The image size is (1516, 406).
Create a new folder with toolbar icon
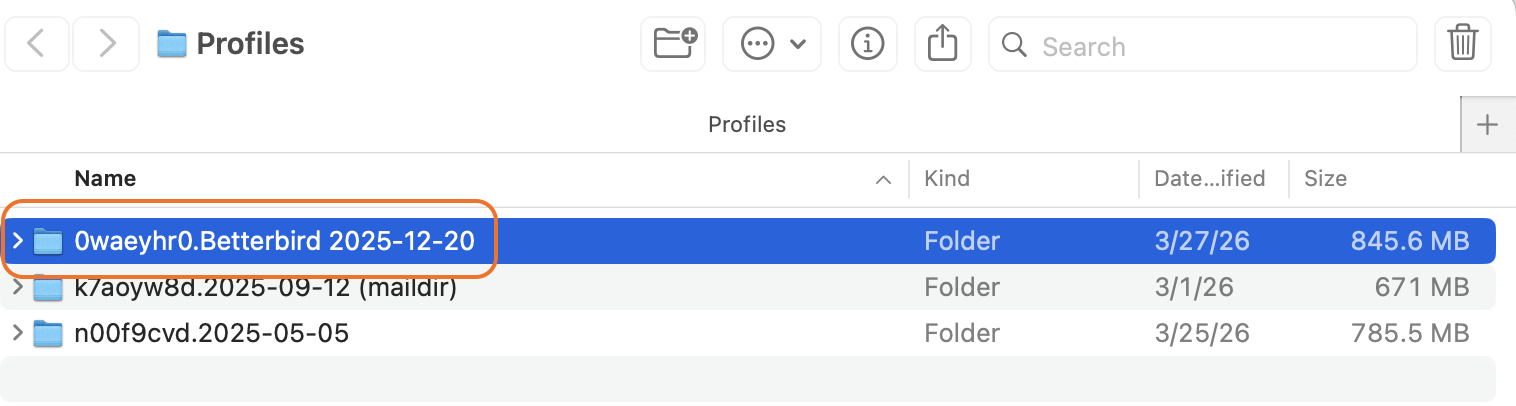pyautogui.click(x=675, y=44)
